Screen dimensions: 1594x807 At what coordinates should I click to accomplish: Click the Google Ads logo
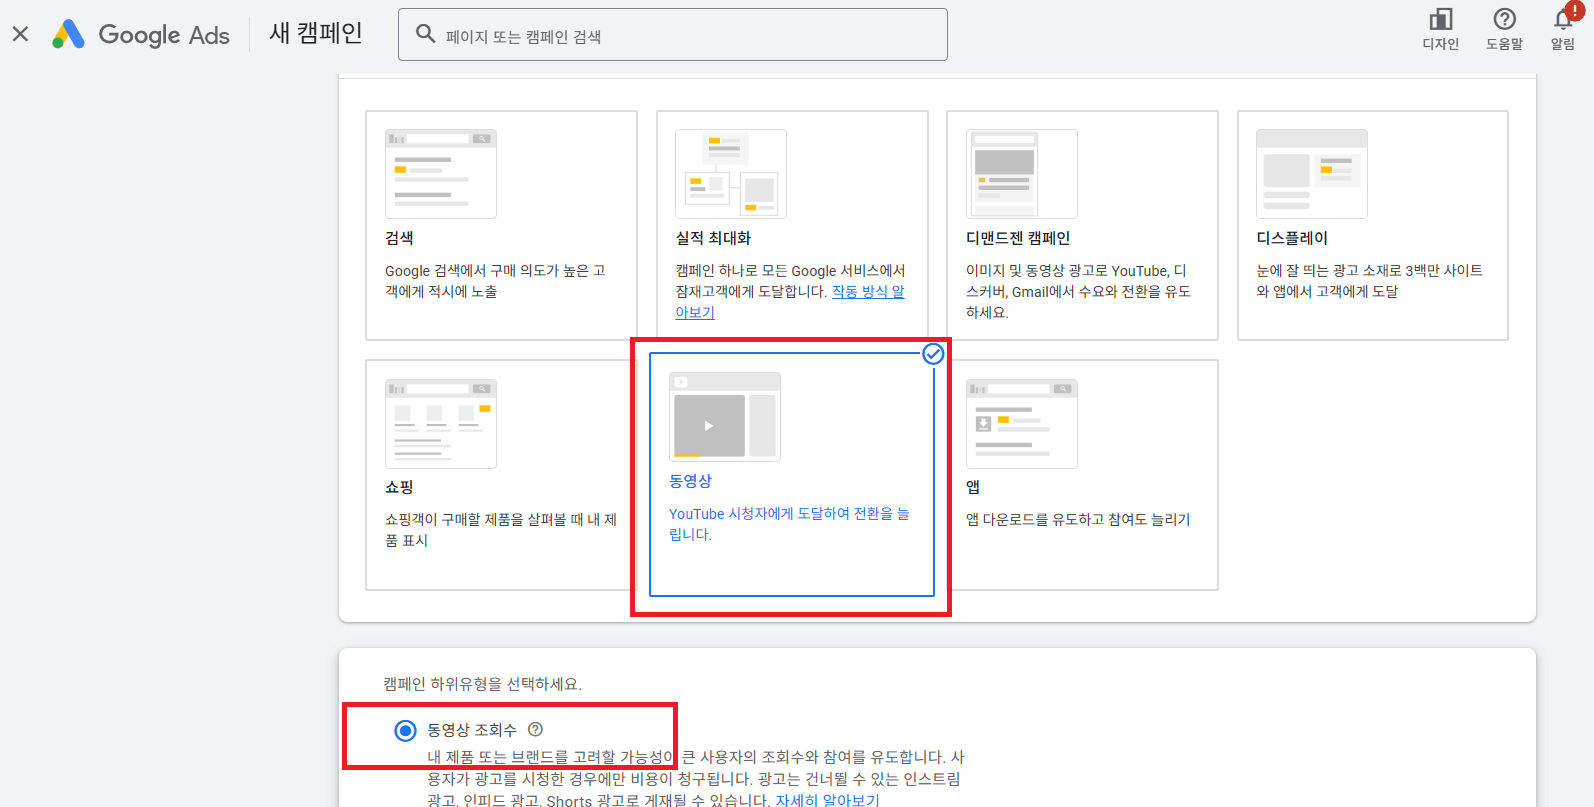click(141, 34)
